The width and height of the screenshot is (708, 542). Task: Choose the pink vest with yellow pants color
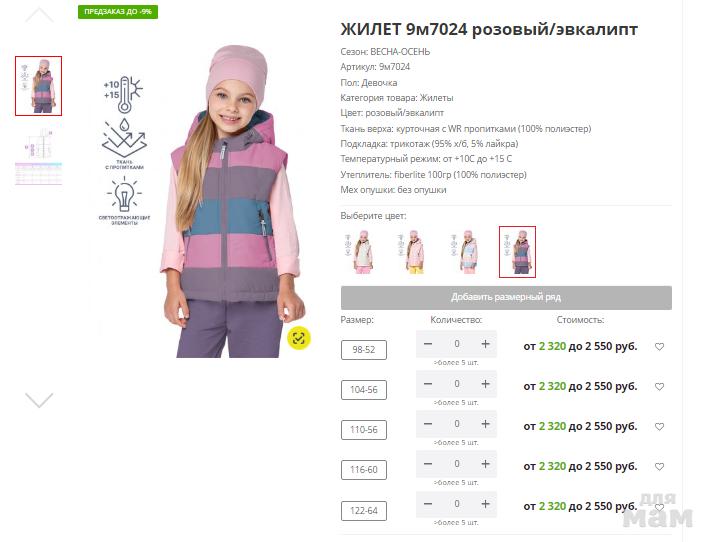(x=412, y=252)
